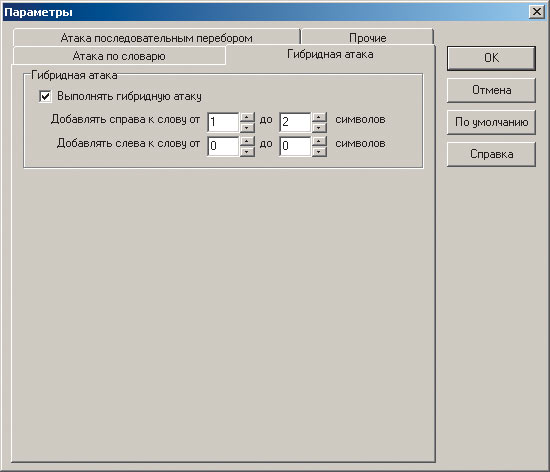Select the Гибридная атака tab

(330, 54)
